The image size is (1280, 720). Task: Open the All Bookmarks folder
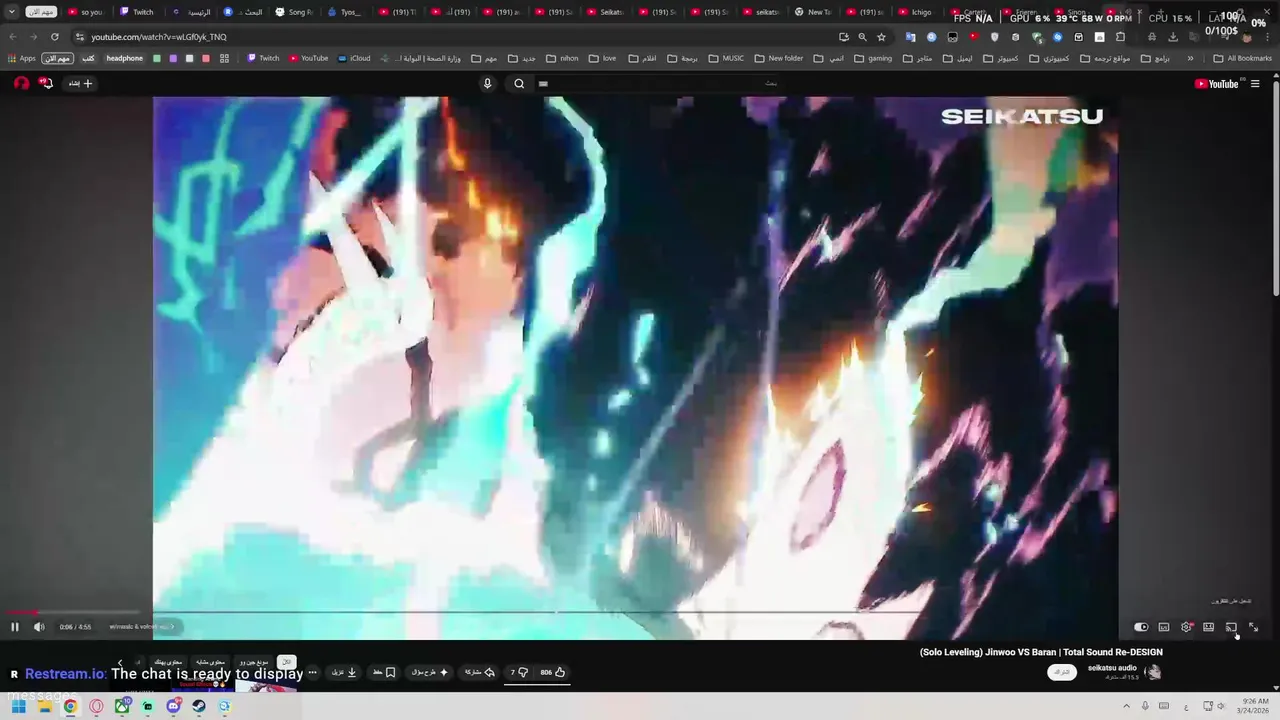click(x=1243, y=58)
